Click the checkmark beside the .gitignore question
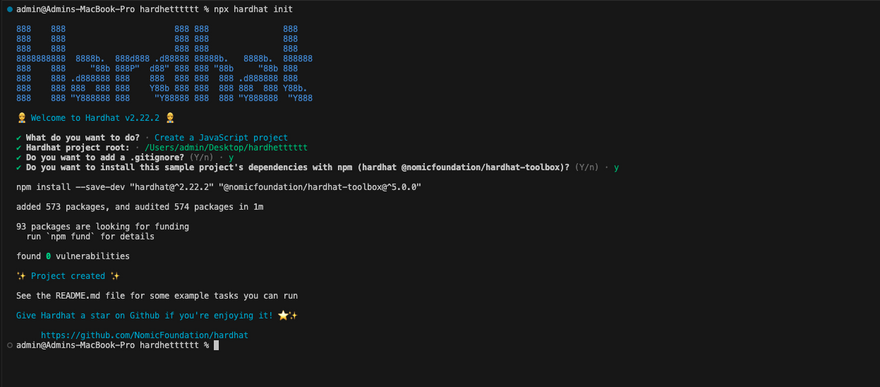The image size is (880, 387). (20, 158)
